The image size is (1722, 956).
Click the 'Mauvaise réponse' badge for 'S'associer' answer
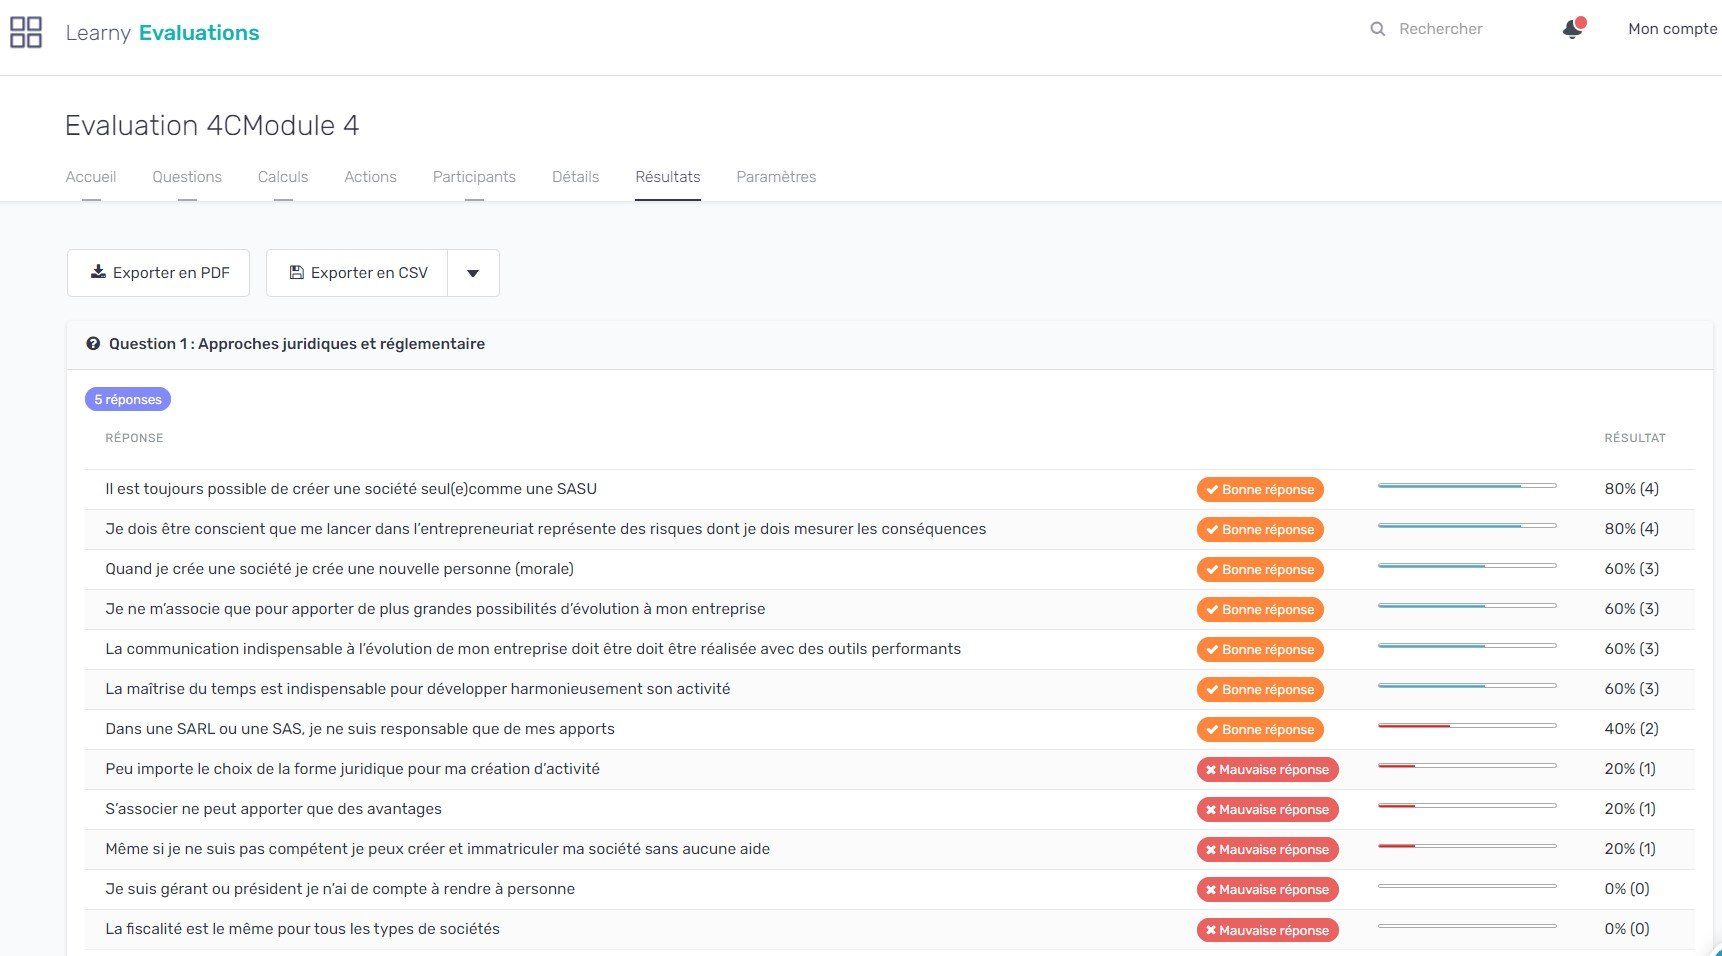[x=1267, y=810]
